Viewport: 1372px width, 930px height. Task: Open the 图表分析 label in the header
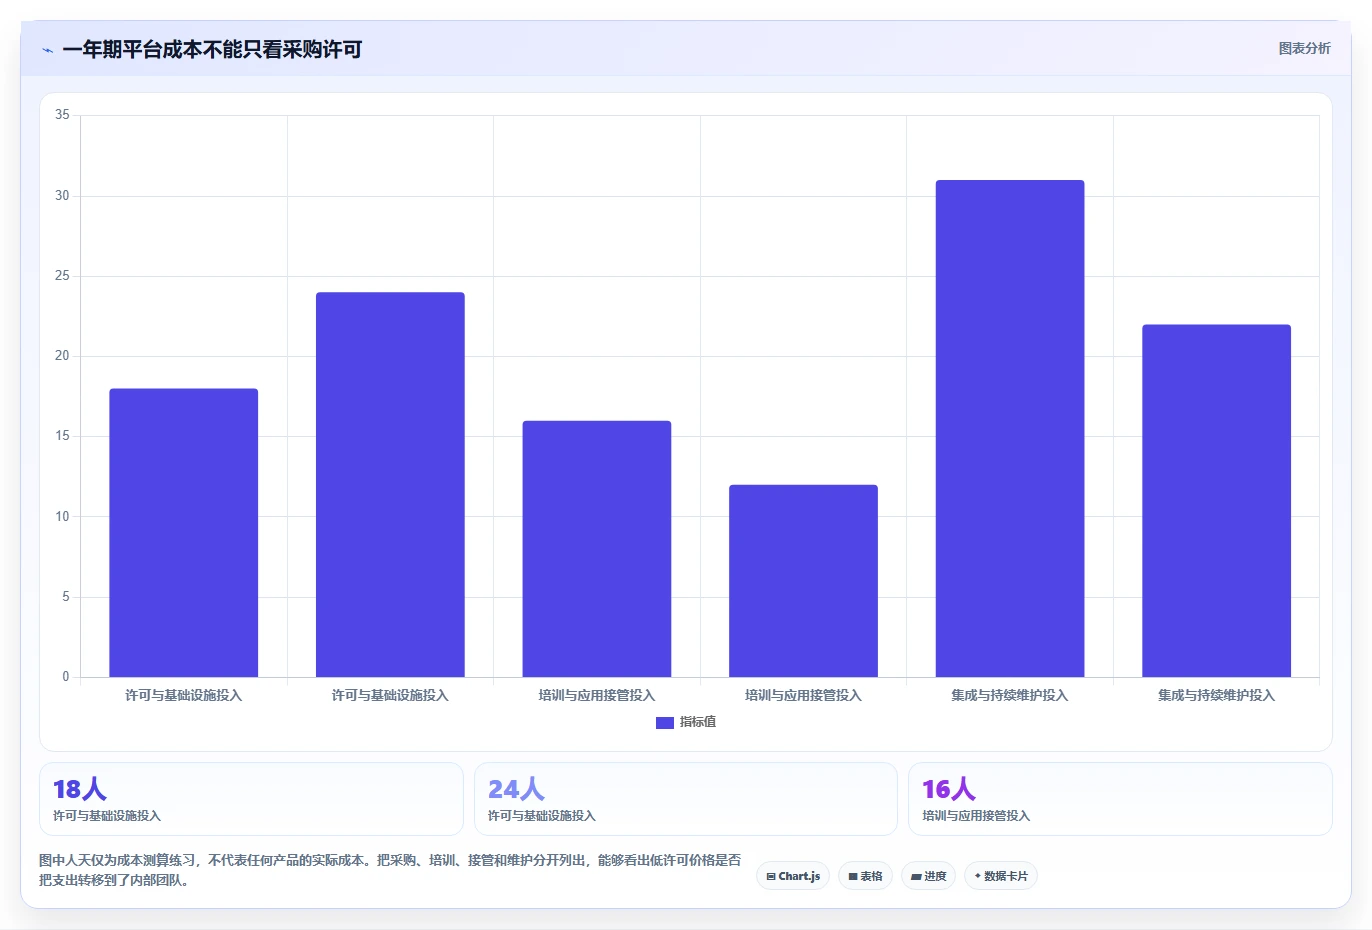click(1304, 48)
